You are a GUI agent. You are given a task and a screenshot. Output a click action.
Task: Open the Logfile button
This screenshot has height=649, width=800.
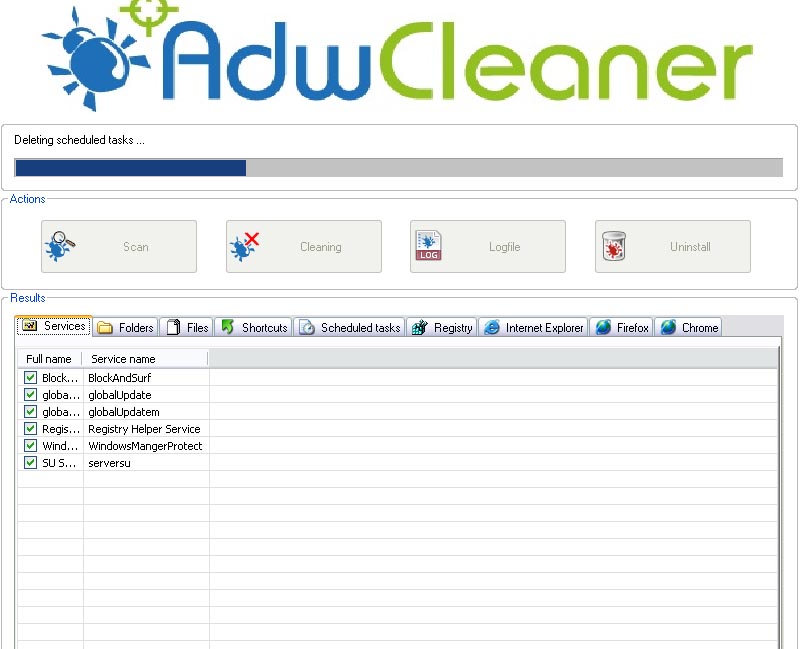[x=488, y=246]
